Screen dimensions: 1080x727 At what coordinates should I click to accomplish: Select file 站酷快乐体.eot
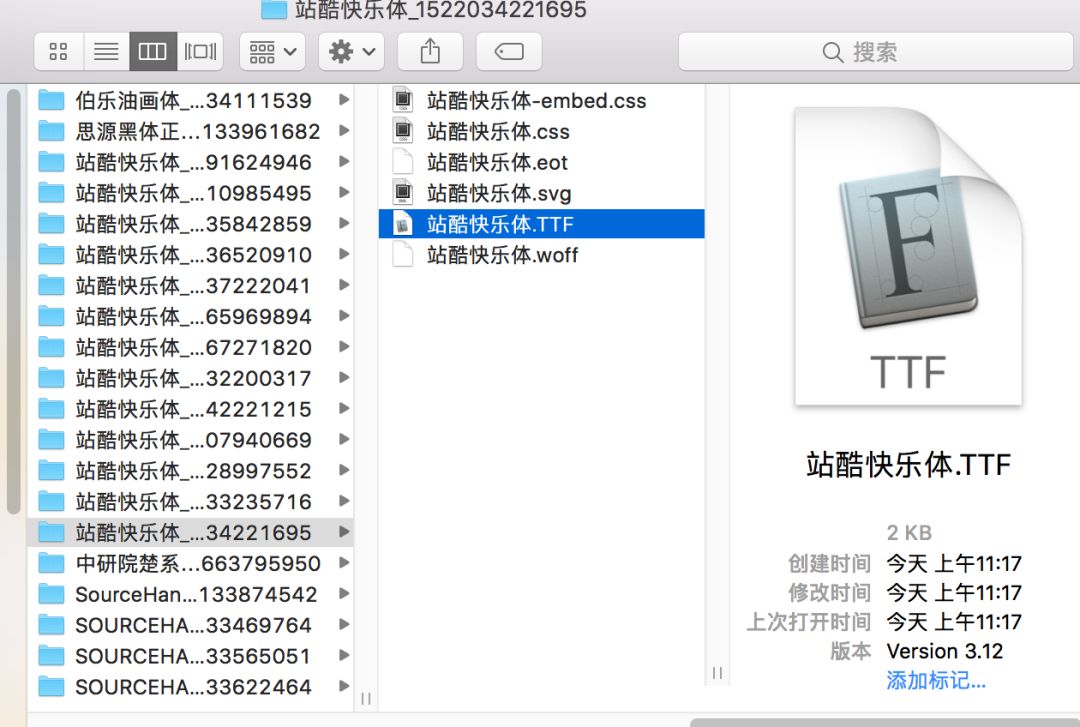coord(541,162)
